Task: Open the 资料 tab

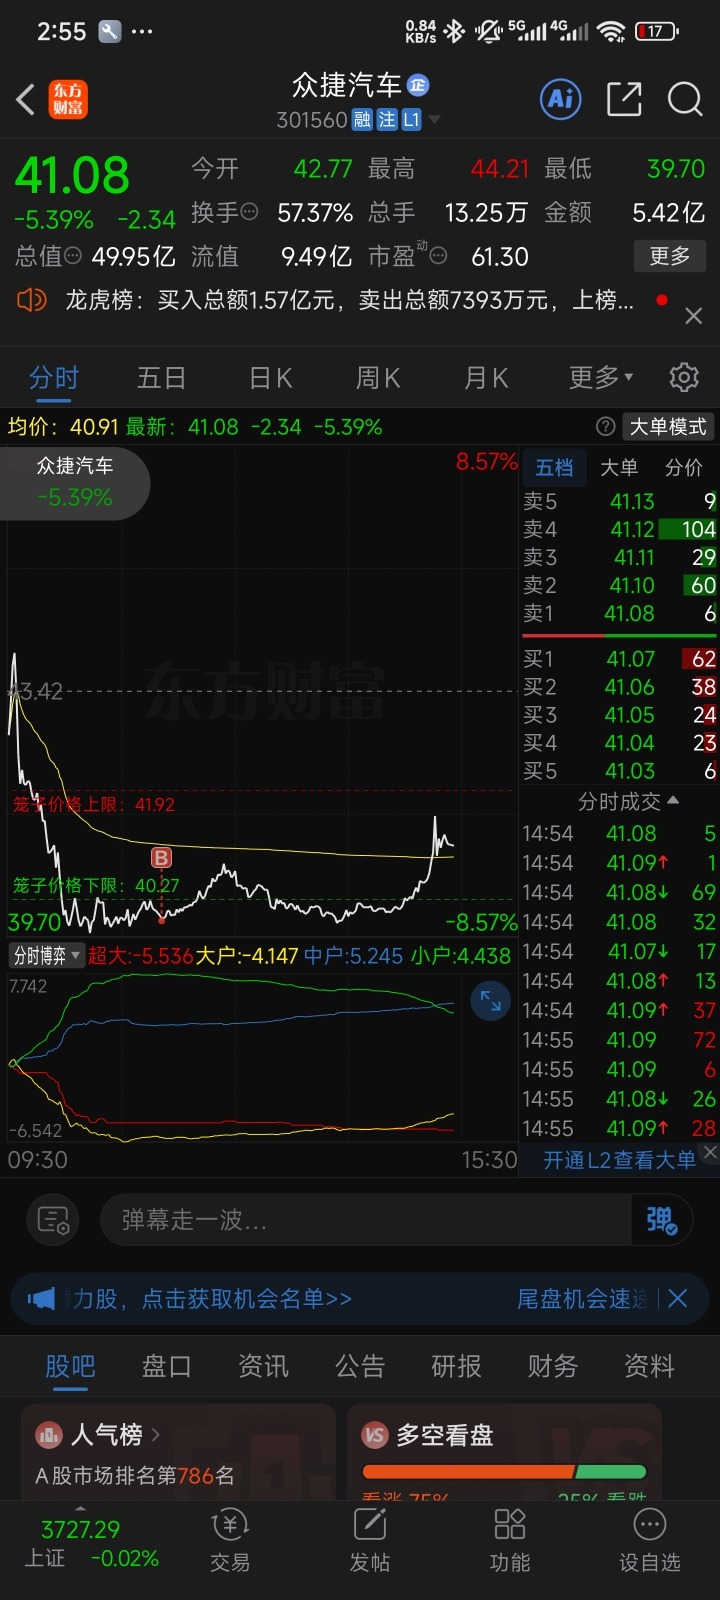Action: (649, 1366)
